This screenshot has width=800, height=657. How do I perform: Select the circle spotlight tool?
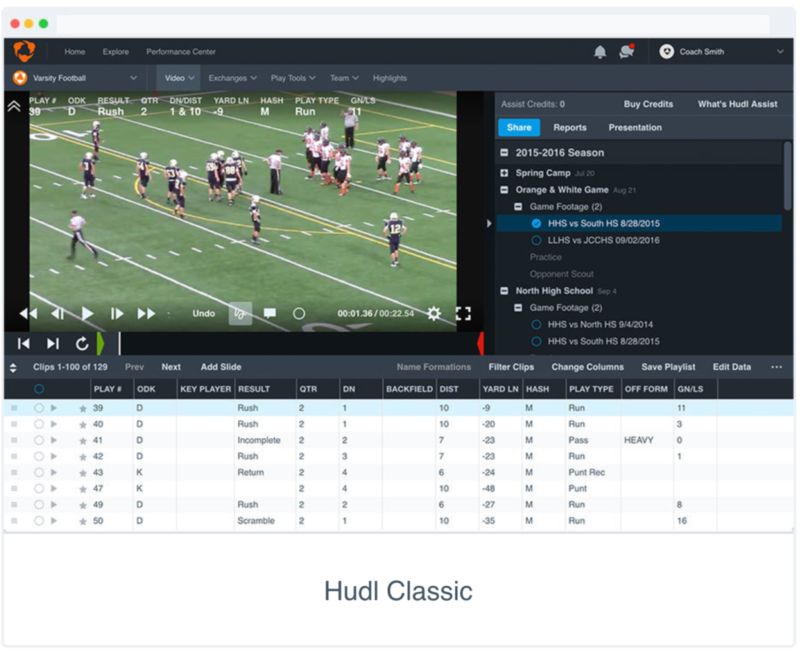[x=299, y=313]
